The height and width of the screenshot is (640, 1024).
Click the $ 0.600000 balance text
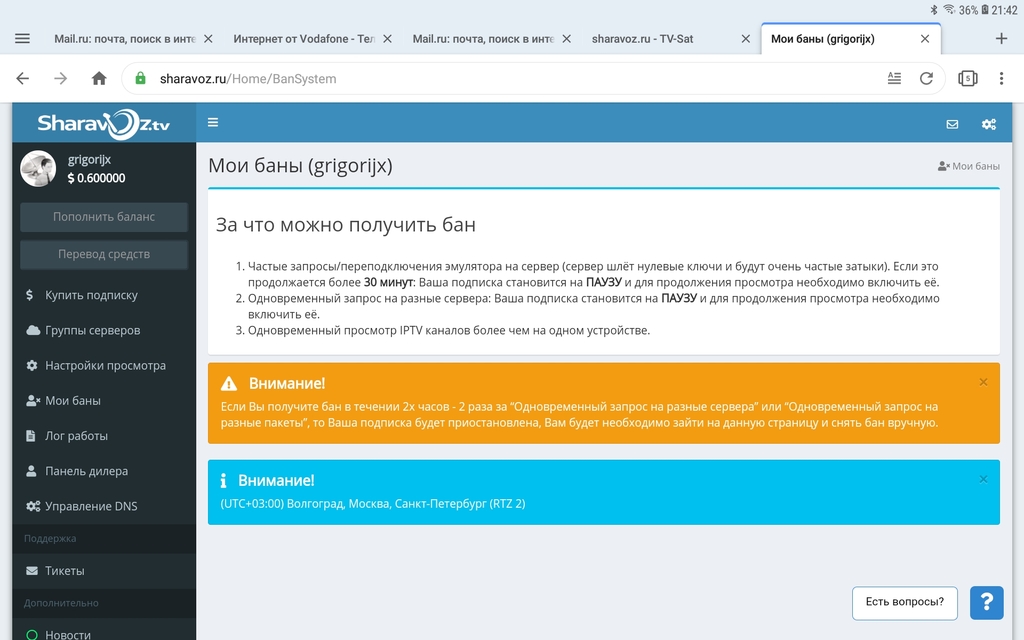96,178
